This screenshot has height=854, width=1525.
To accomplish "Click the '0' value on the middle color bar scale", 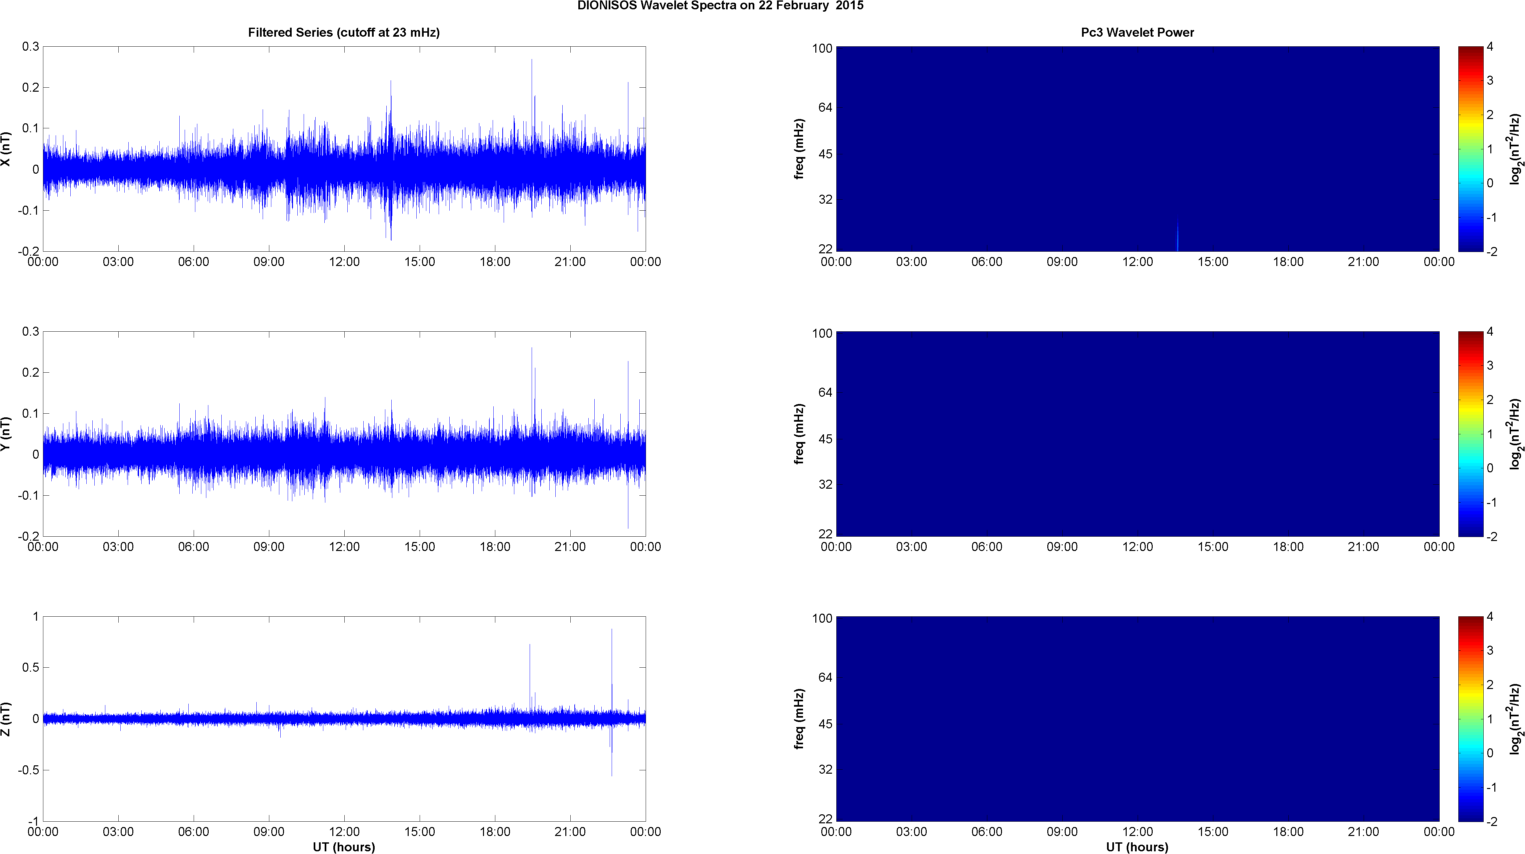I will tap(1490, 468).
